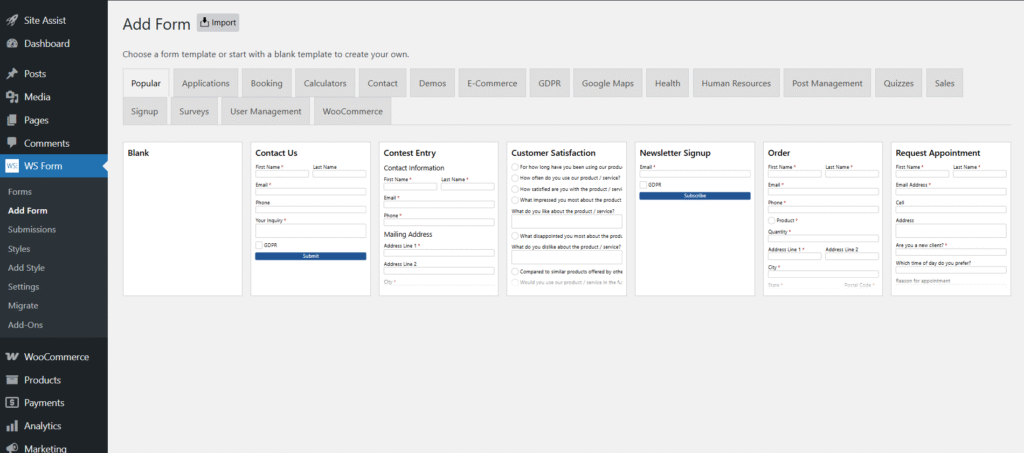Open the Payments dollar icon

12,403
